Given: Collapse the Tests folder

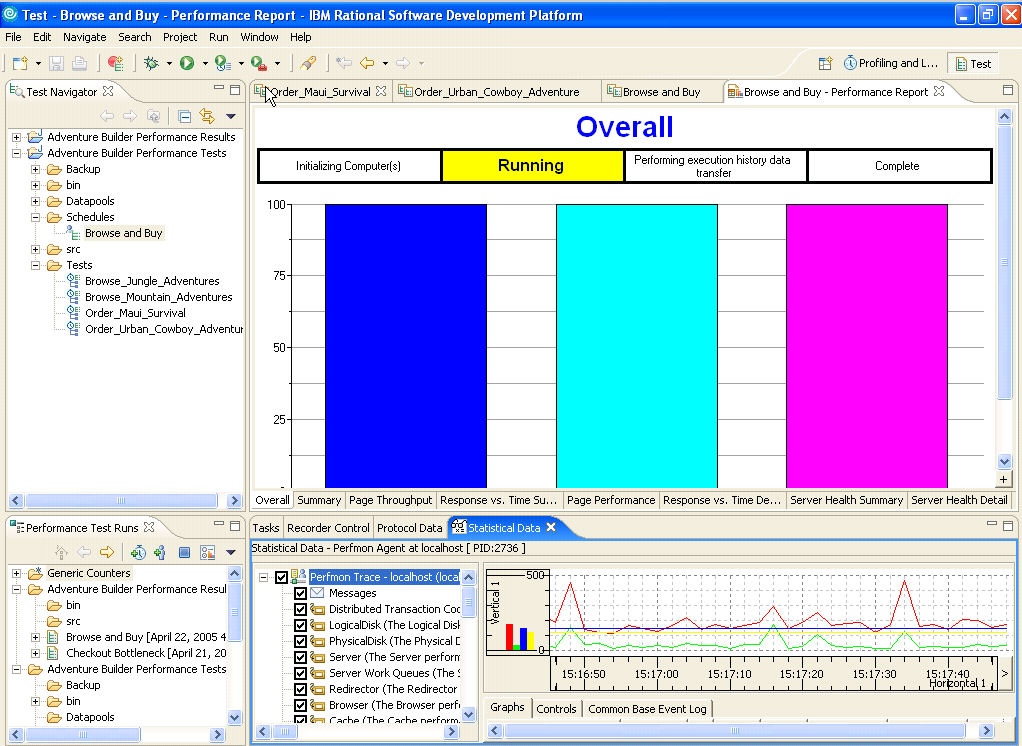Looking at the screenshot, I should click(x=36, y=265).
